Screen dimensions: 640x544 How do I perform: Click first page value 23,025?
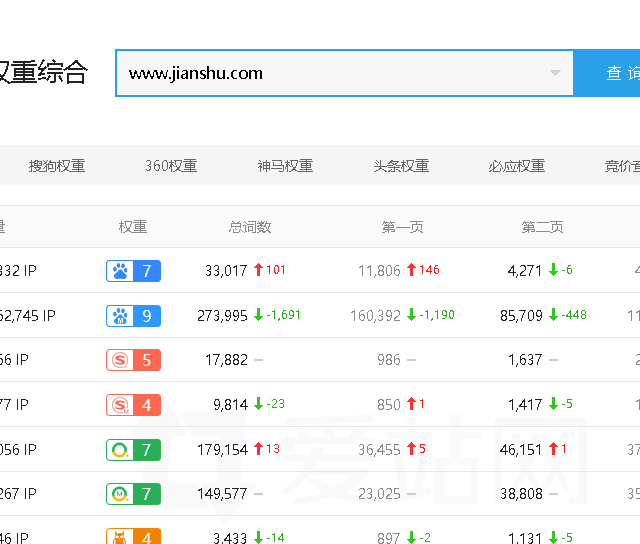tap(379, 494)
